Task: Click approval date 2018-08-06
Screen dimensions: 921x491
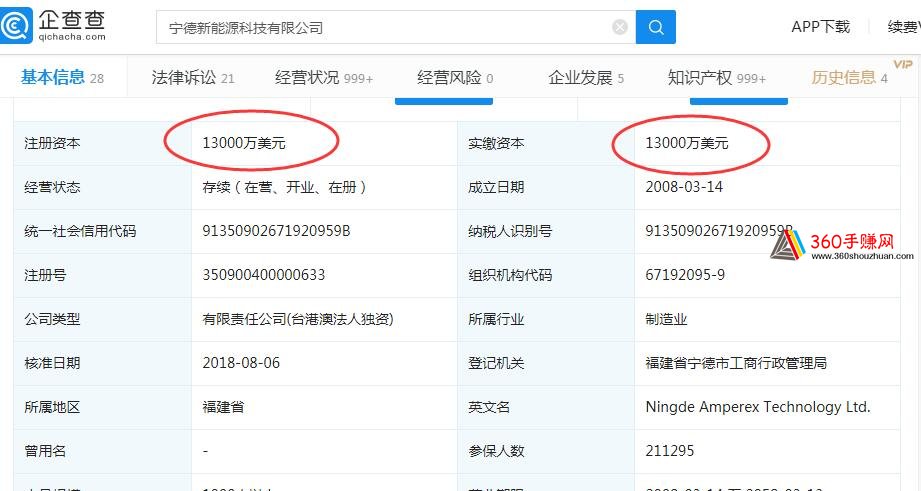Action: tap(241, 363)
